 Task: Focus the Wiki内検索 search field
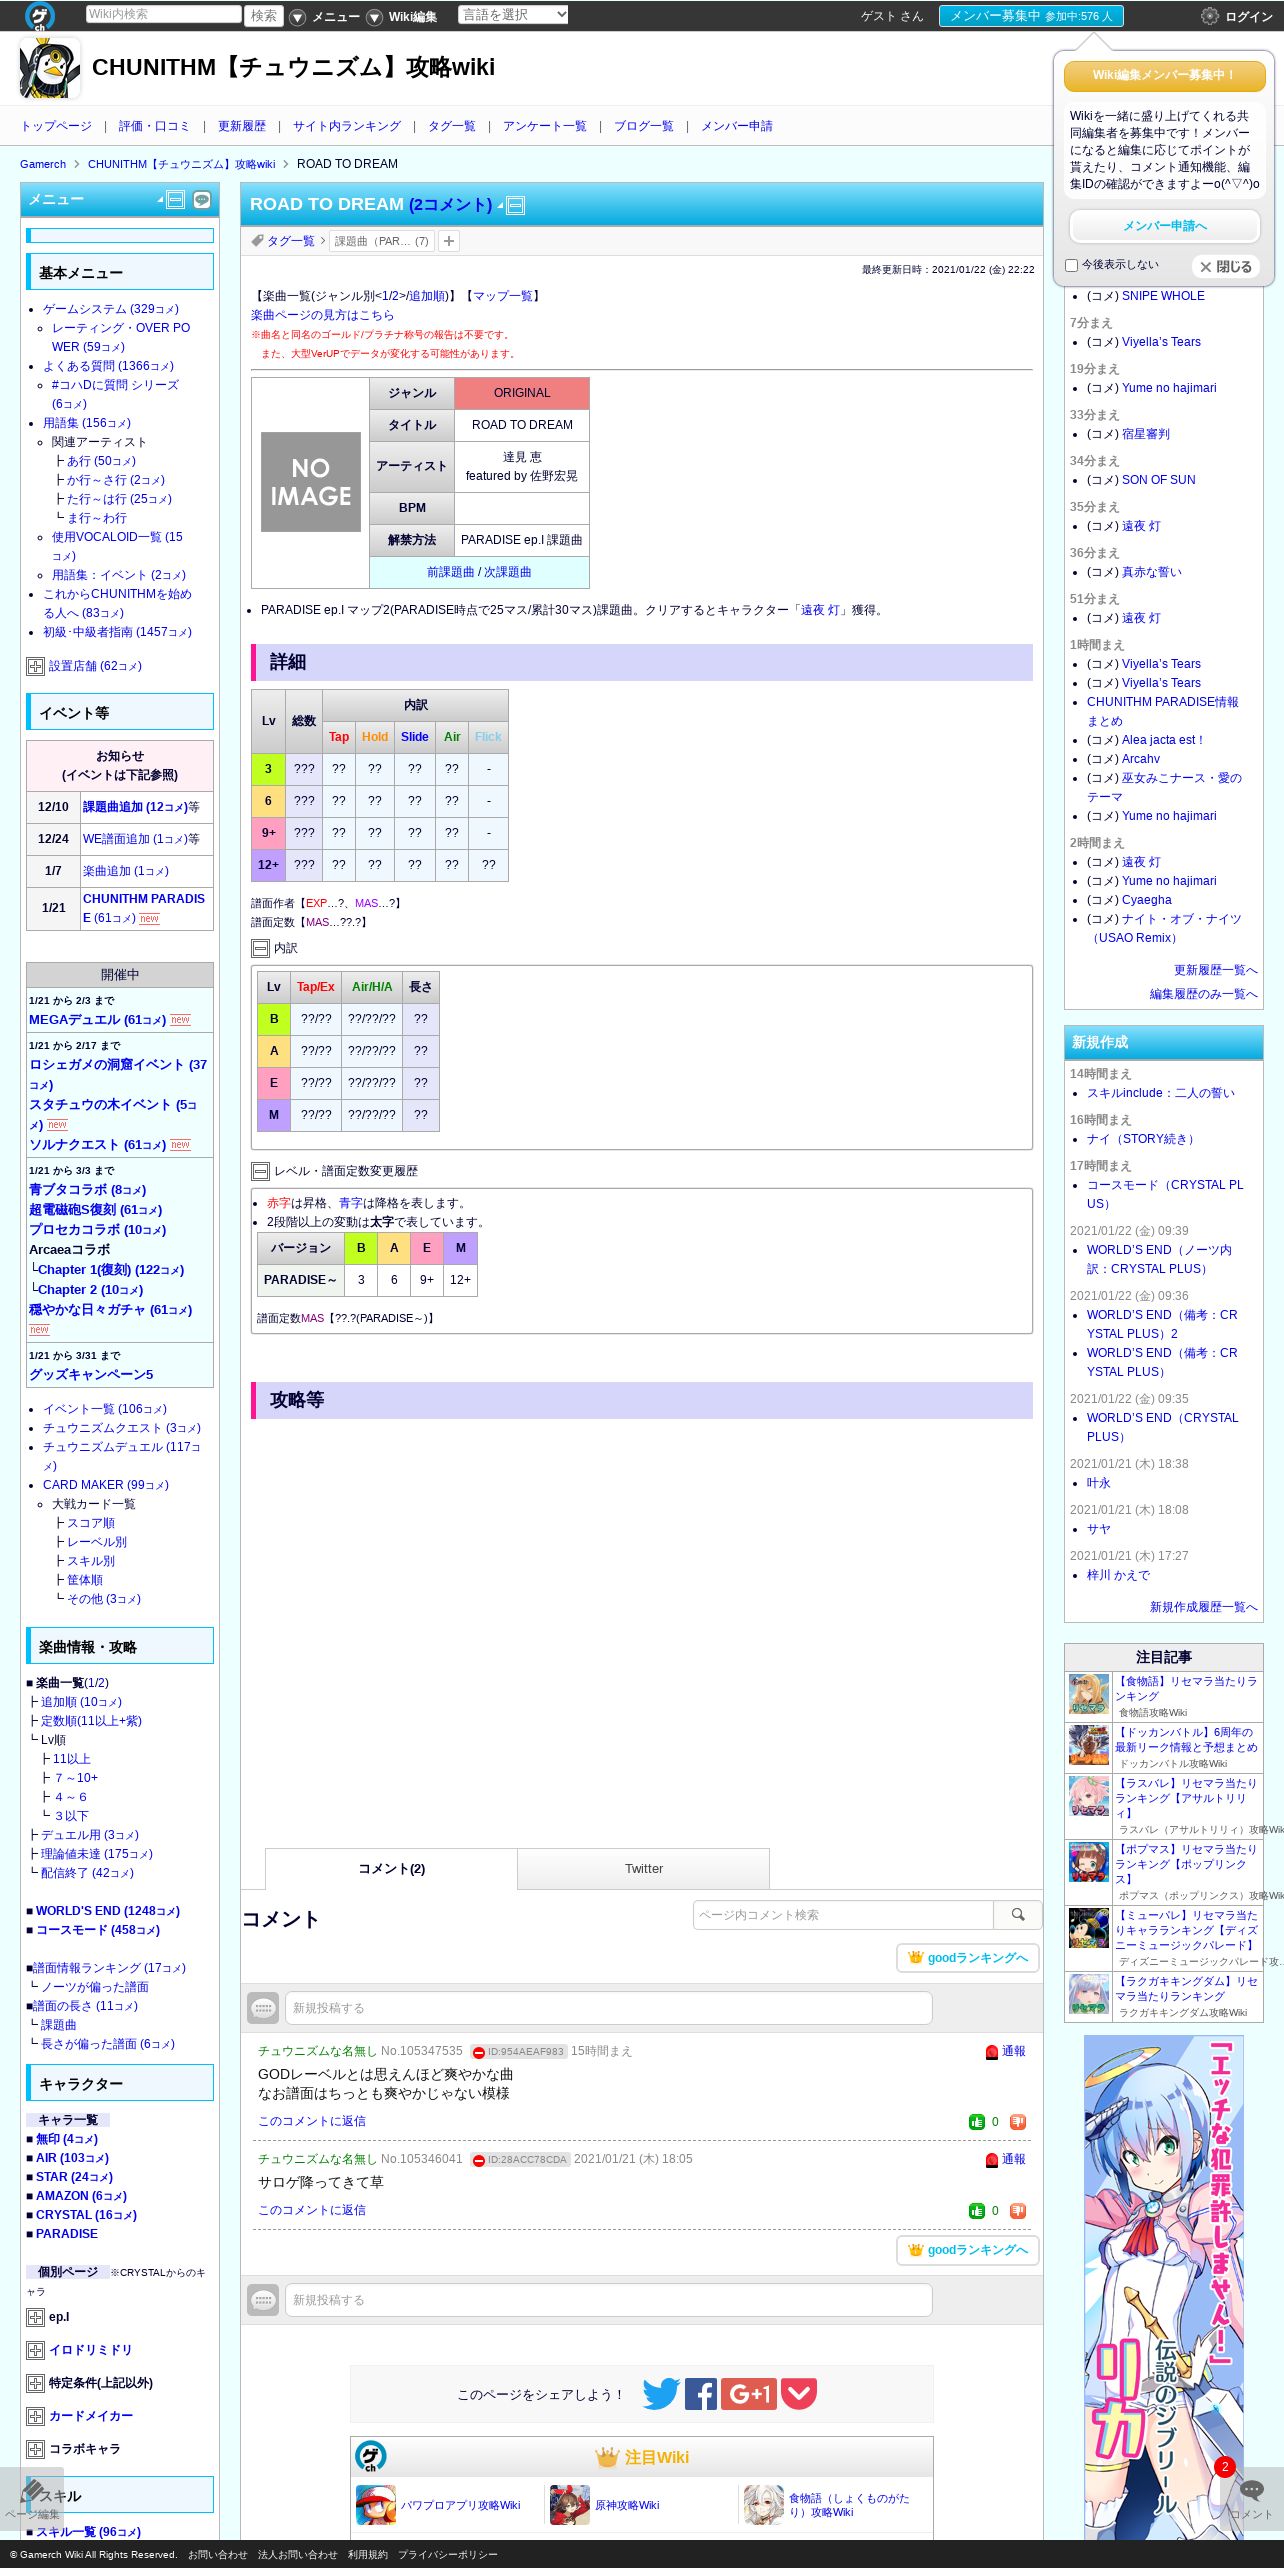[x=163, y=14]
